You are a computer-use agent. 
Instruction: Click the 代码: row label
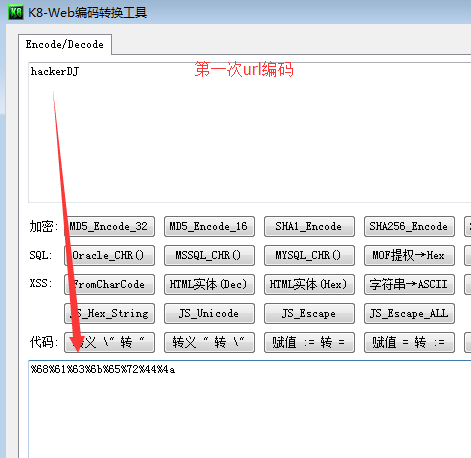pos(44,342)
